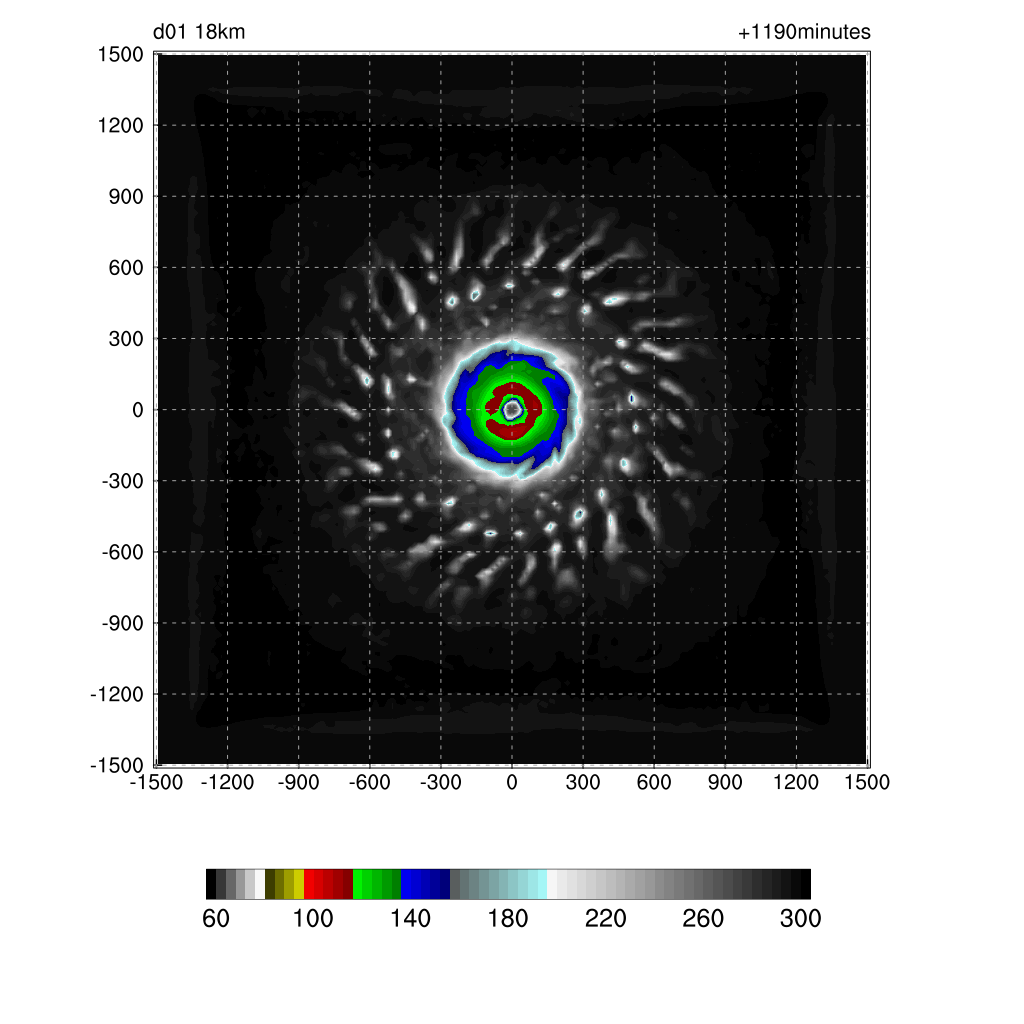Image resolution: width=1024 pixels, height=1024 pixels.
Task: Click the x-axis label 300
Action: point(583,782)
